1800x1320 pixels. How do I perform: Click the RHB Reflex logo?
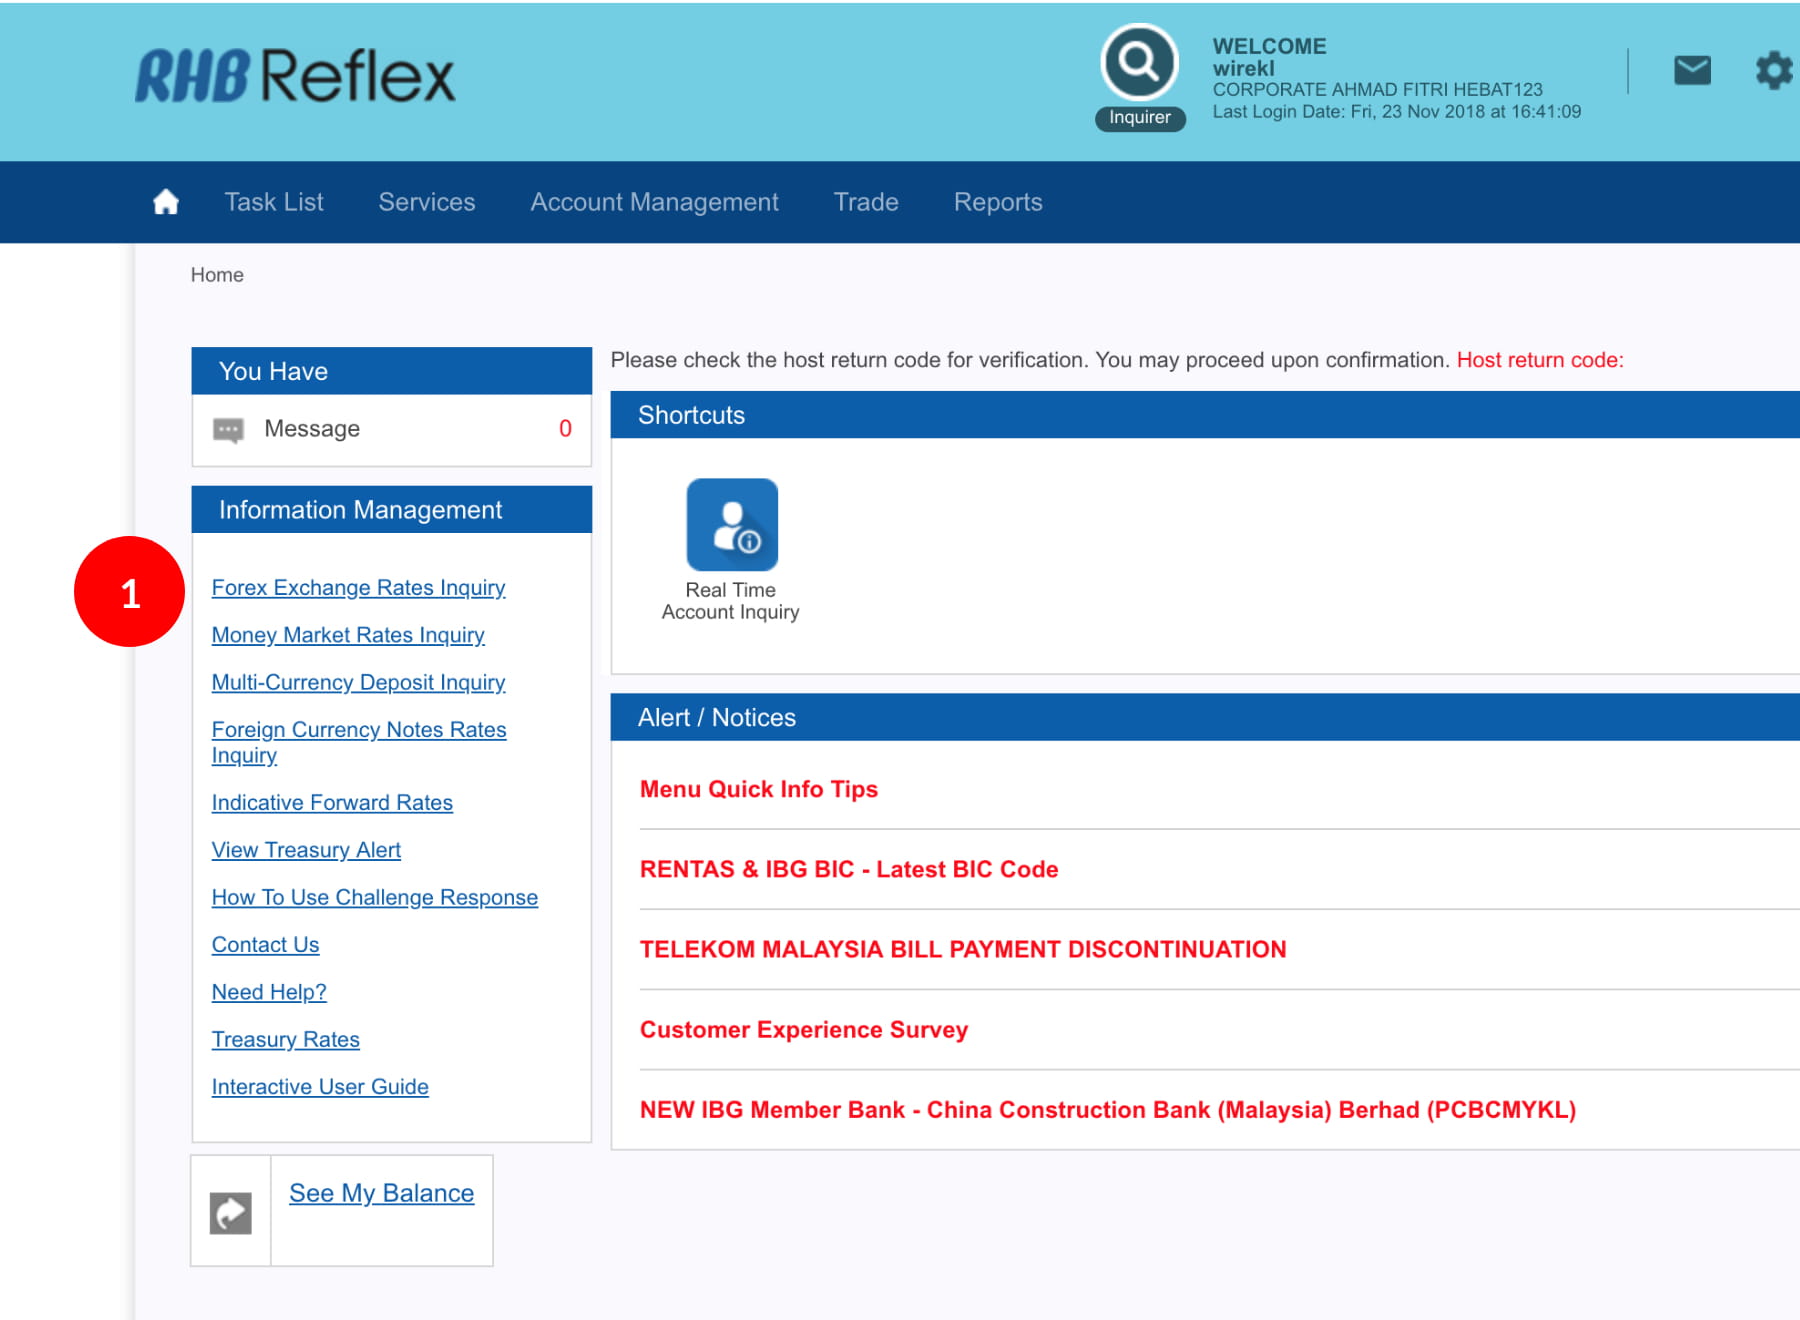coord(295,77)
